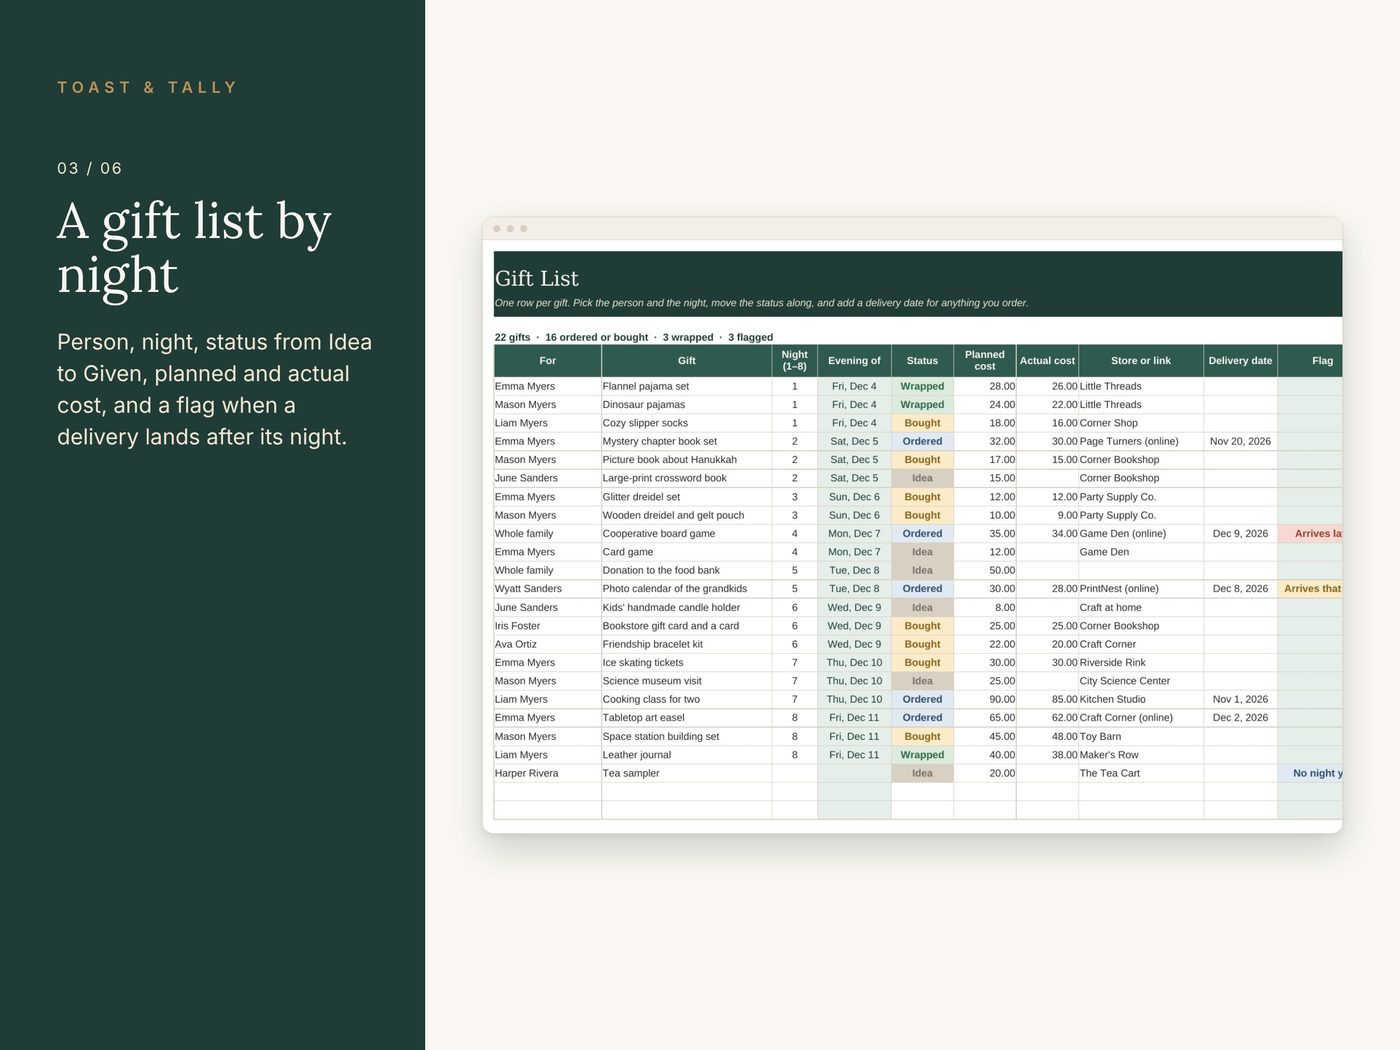Select the empty night cell for Tea sampler
Screen dimensions: 1400x1050
tap(795, 773)
